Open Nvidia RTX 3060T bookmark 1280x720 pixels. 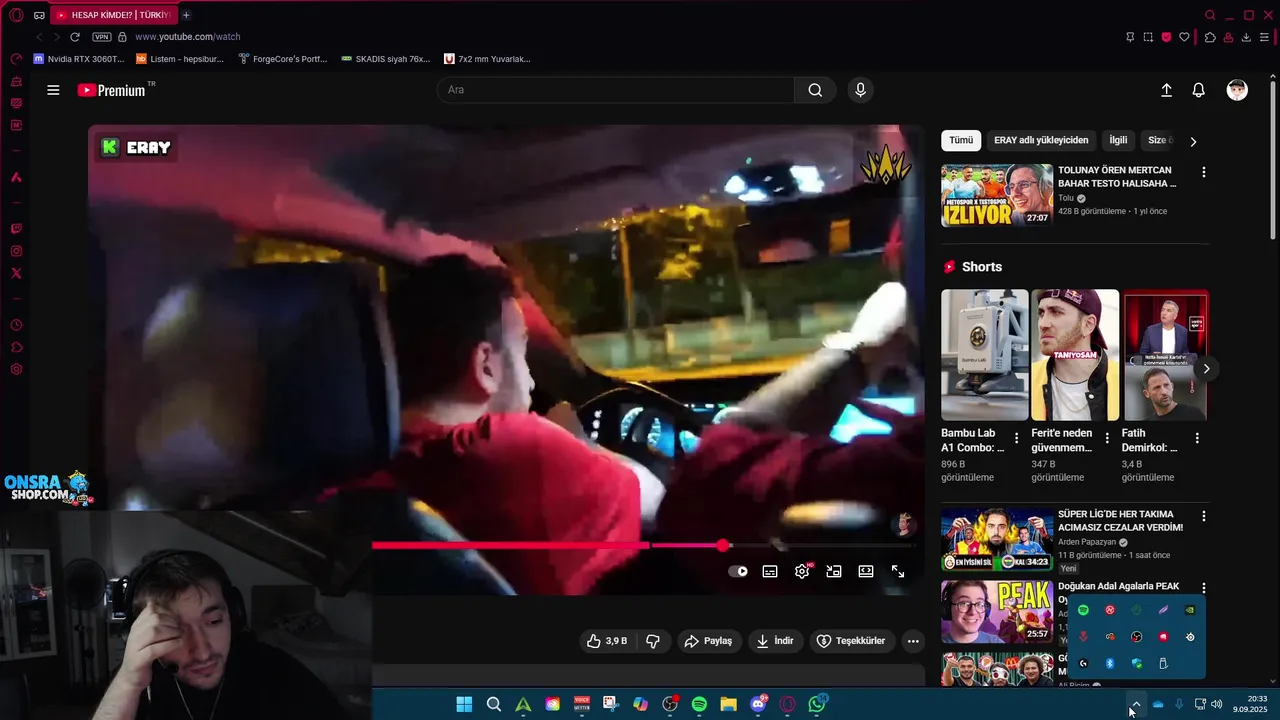79,59
